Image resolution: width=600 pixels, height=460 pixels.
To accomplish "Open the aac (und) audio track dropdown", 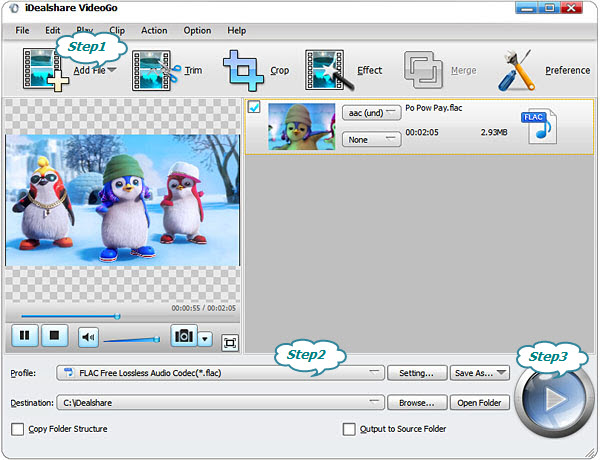I will coord(371,113).
